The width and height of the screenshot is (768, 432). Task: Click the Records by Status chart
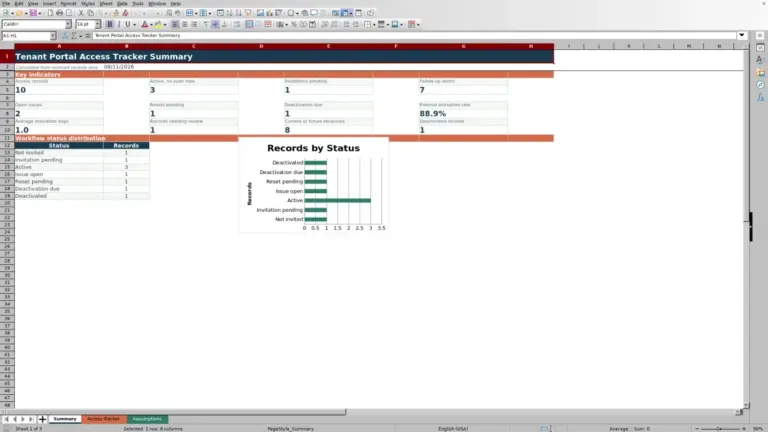point(313,185)
